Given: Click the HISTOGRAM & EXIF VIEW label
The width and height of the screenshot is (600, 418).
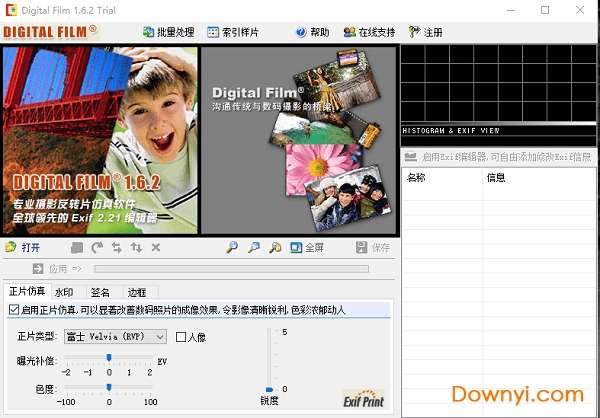Looking at the screenshot, I should [451, 131].
